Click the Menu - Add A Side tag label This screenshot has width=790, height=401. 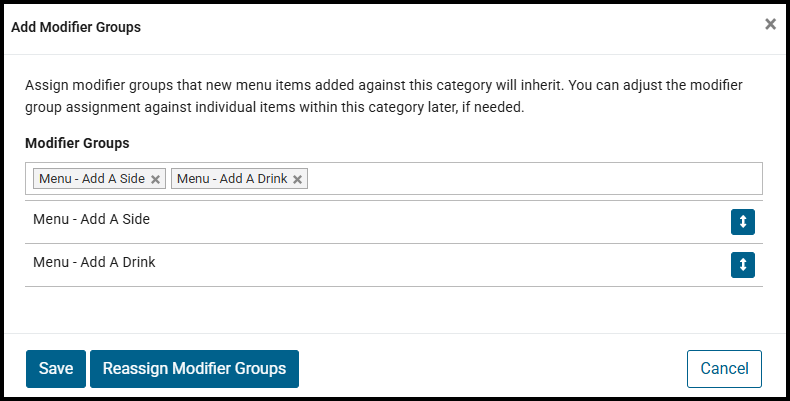(x=91, y=179)
